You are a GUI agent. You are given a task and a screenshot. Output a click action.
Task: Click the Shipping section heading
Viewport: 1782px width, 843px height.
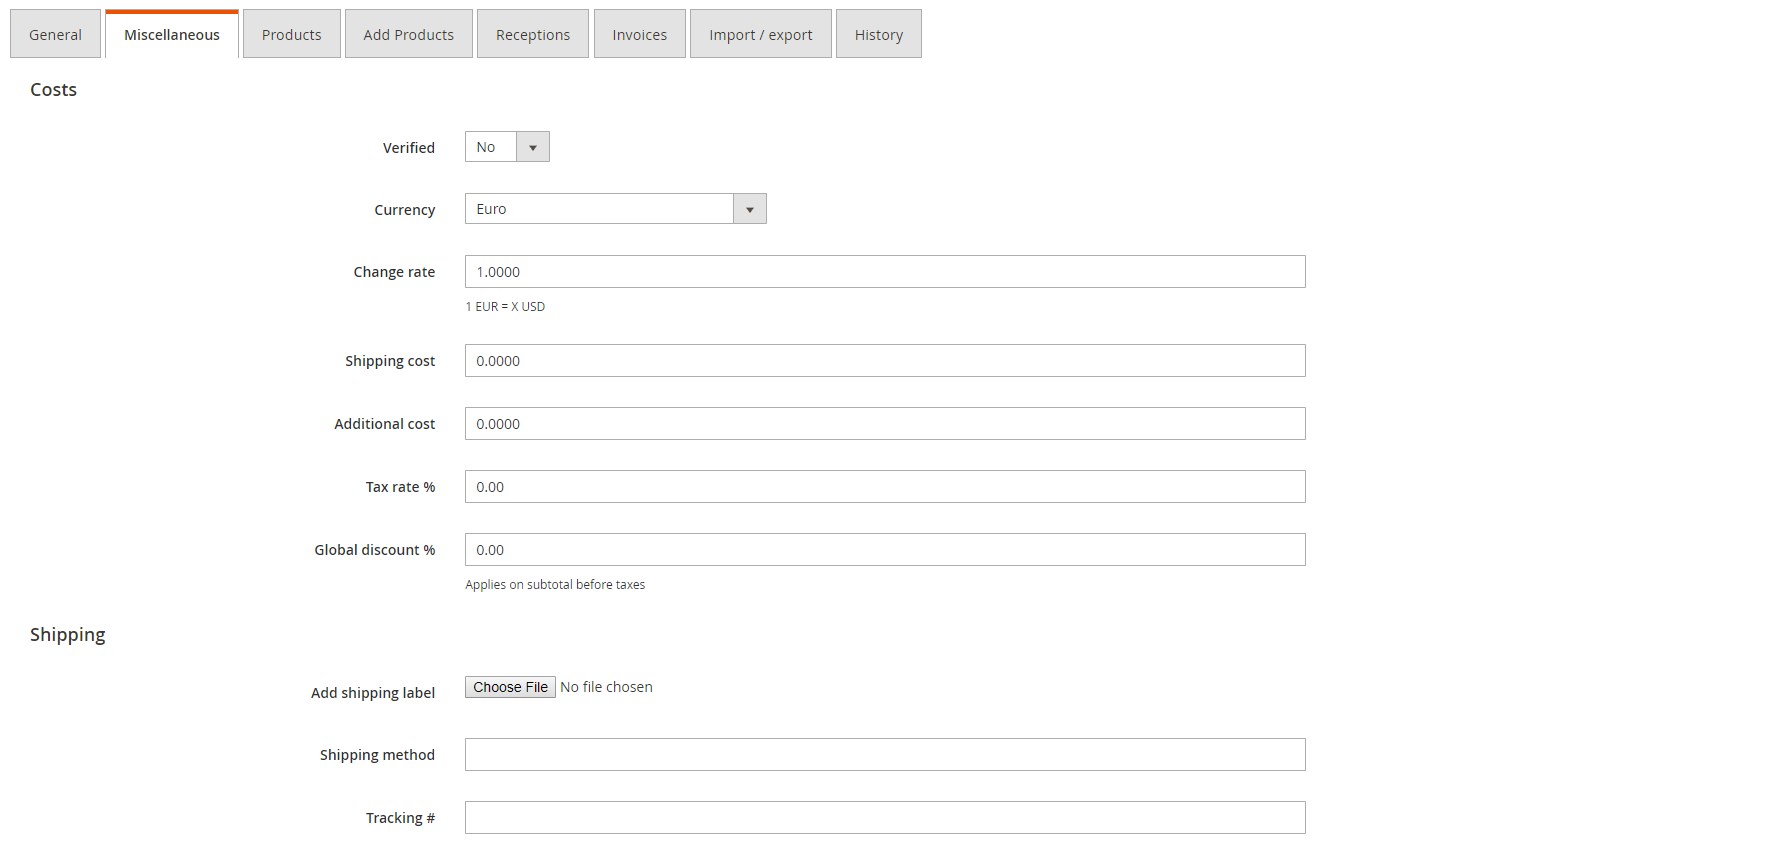click(67, 635)
